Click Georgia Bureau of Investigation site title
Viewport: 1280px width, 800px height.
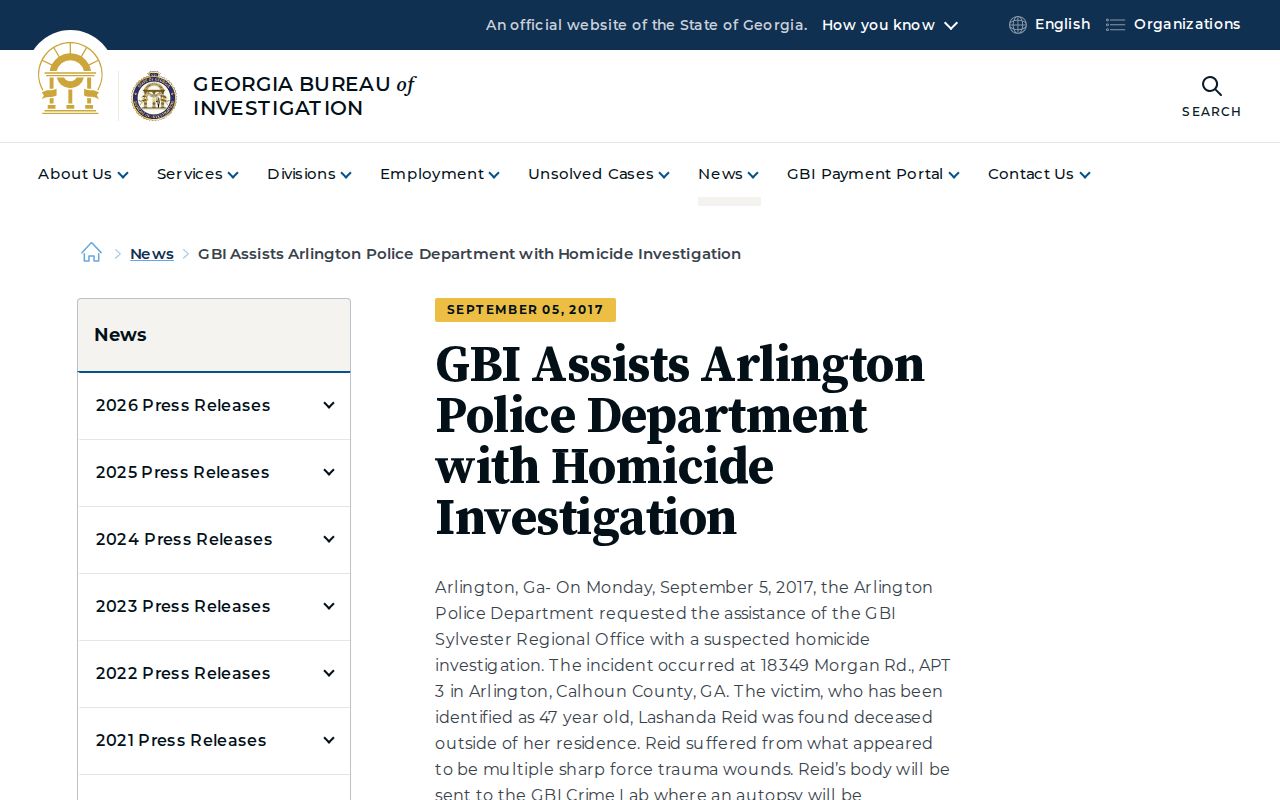(x=304, y=96)
